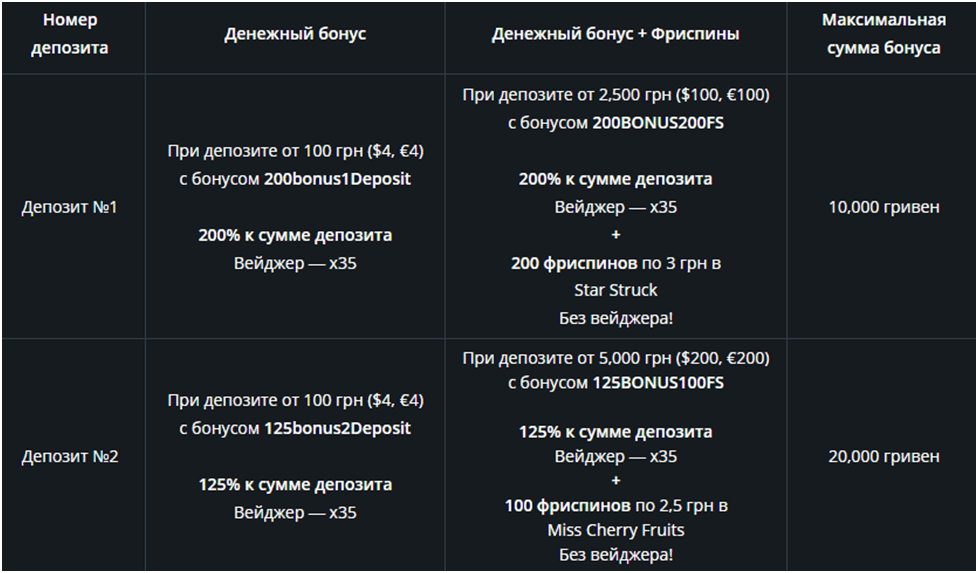Click the bonus code 200BONUS200FS
Viewport: 978px width, 573px height.
[658, 123]
